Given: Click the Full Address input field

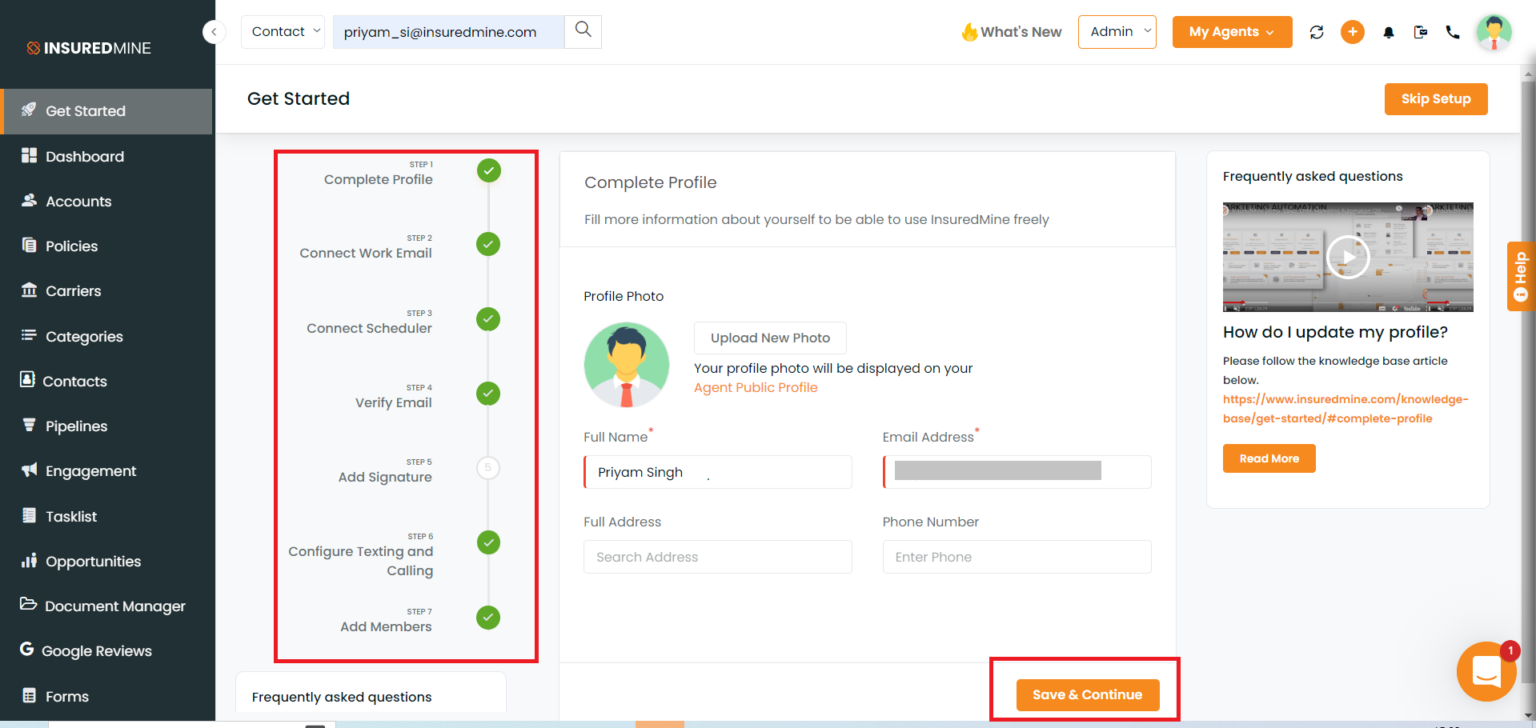Looking at the screenshot, I should (x=717, y=557).
